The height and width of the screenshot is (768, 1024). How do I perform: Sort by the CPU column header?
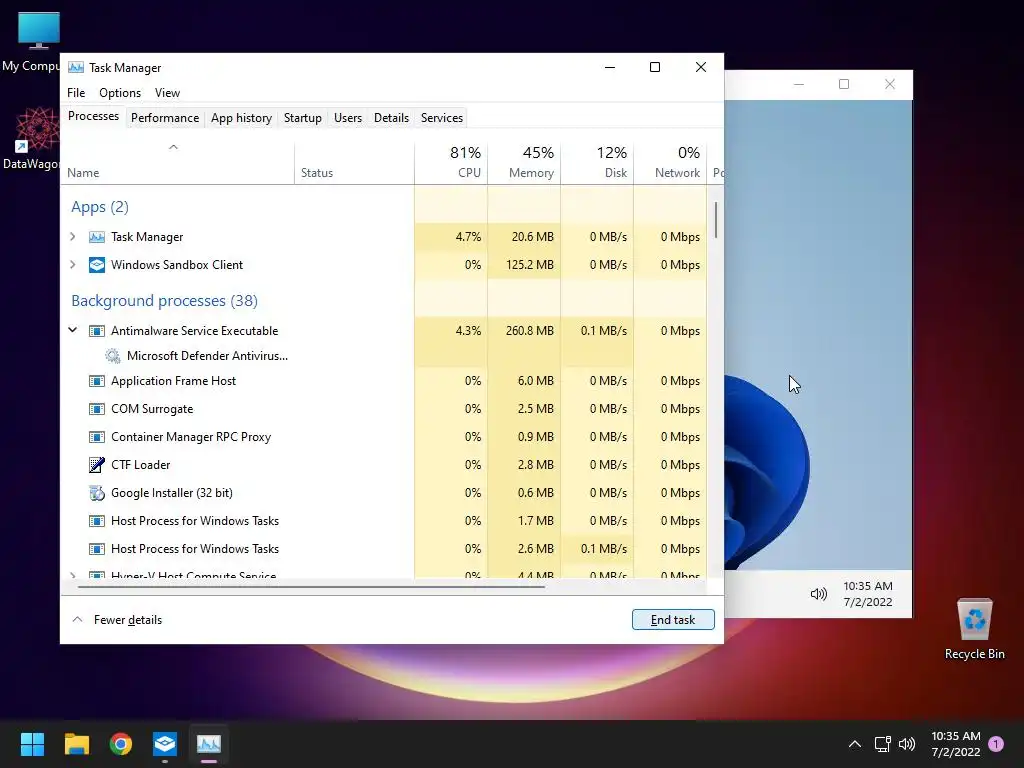click(x=451, y=163)
